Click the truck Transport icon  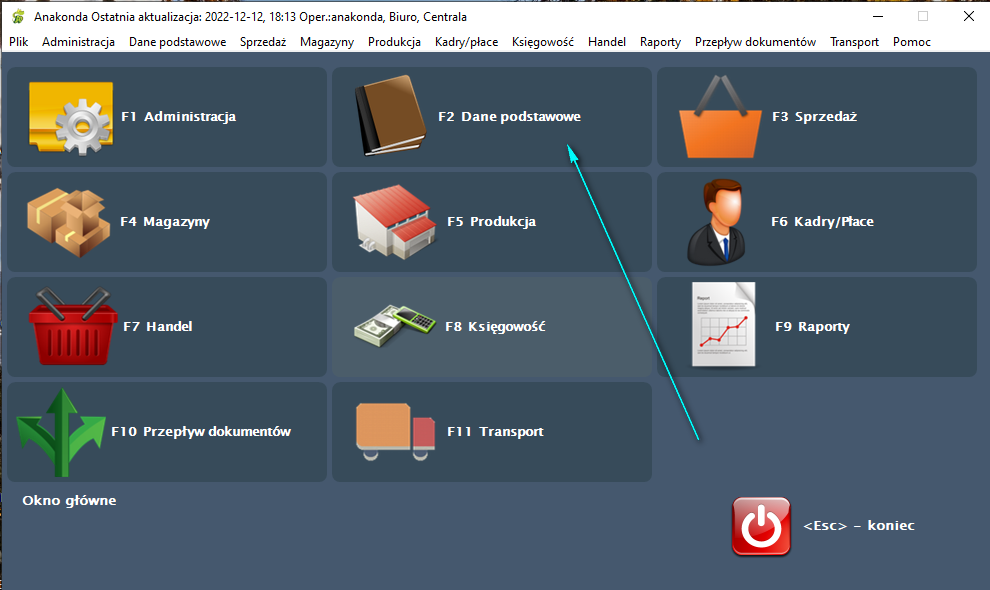point(395,432)
